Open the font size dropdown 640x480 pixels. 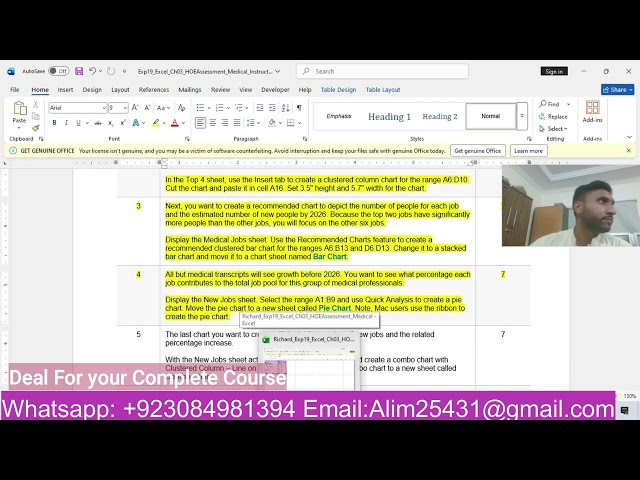[x=125, y=108]
